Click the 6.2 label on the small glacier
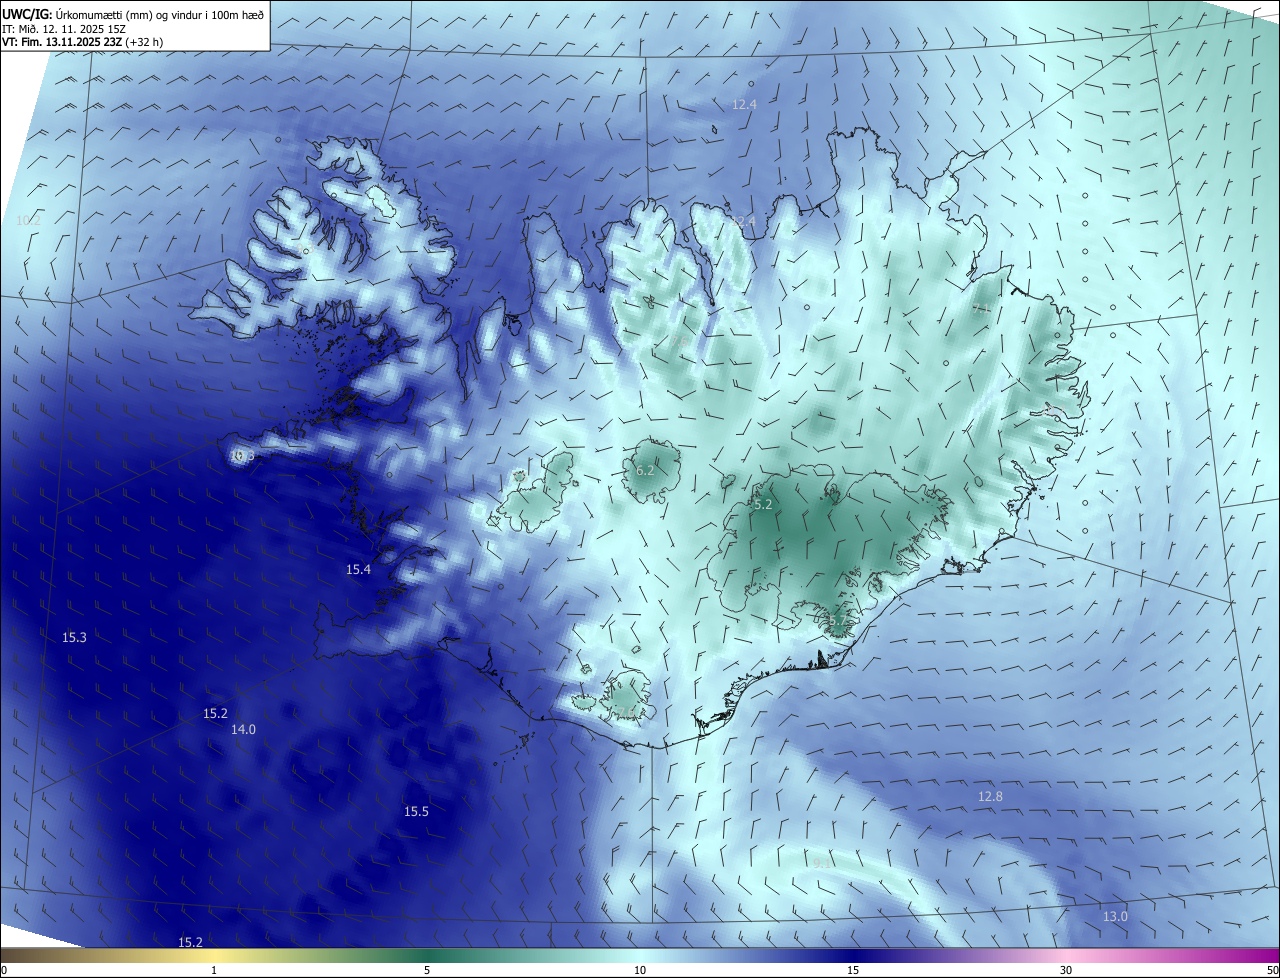 (x=645, y=470)
